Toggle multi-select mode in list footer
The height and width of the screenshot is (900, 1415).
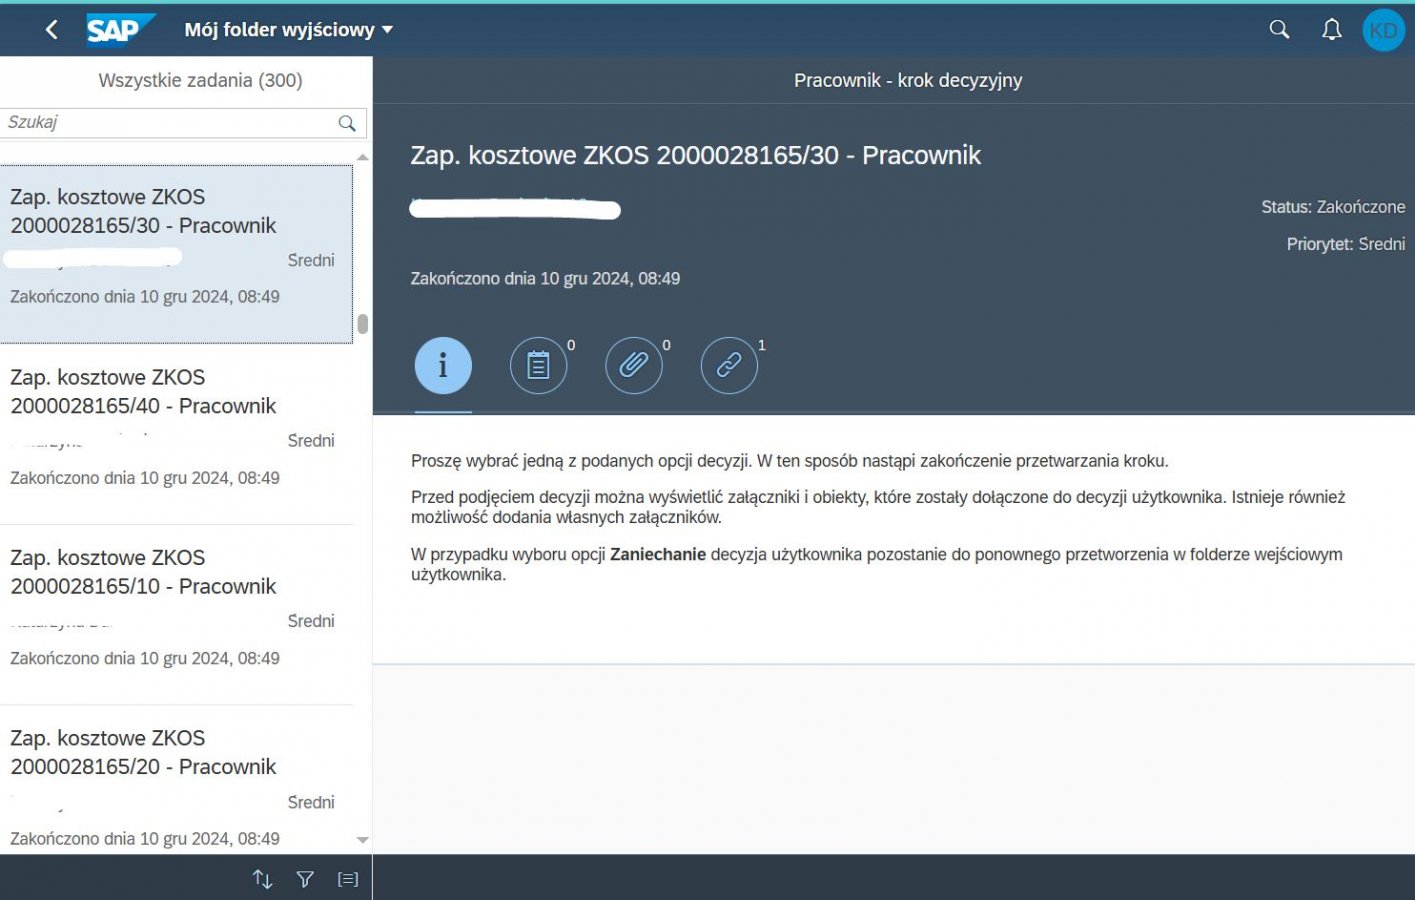click(x=347, y=879)
